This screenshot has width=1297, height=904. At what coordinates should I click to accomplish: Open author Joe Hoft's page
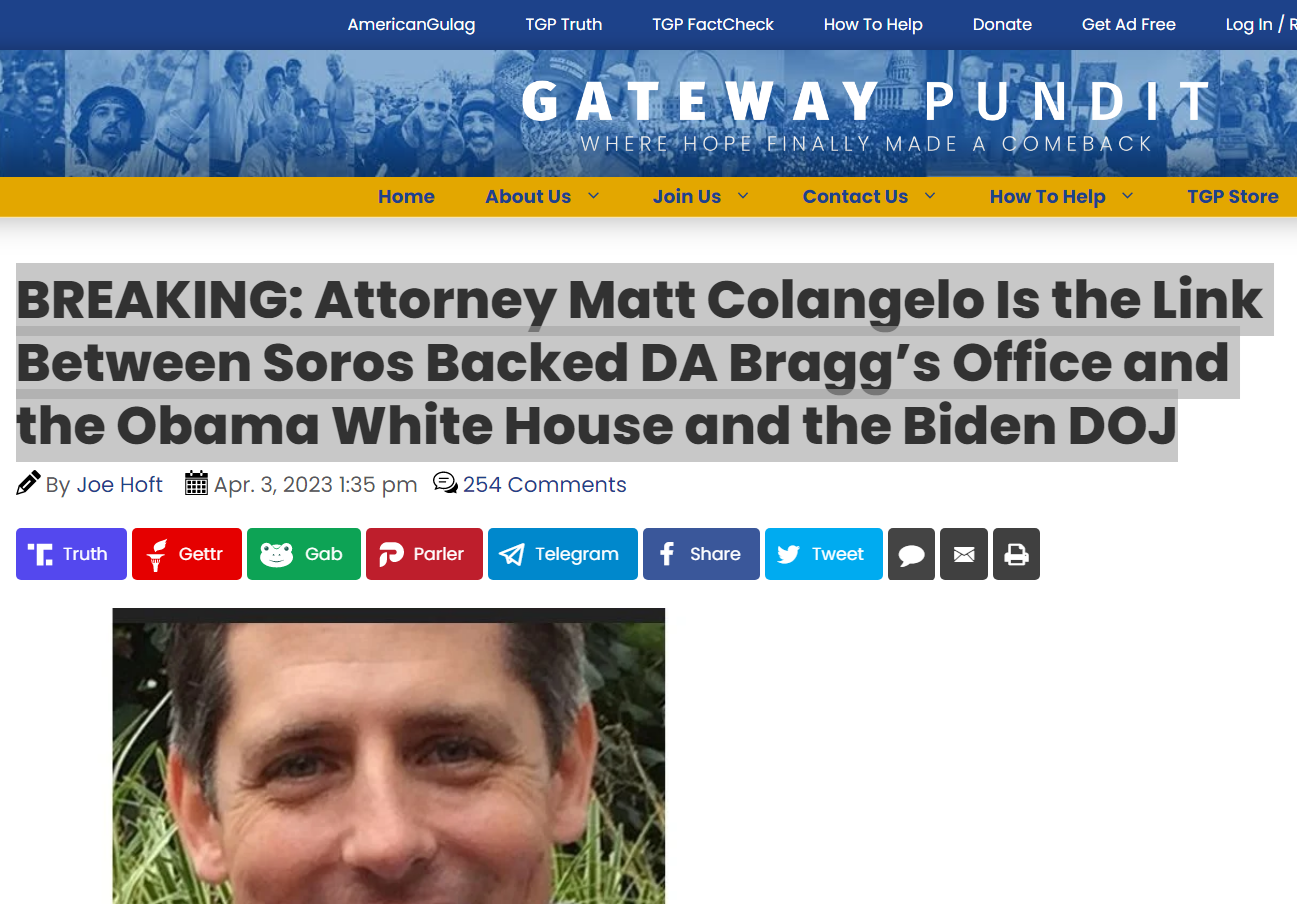[x=120, y=485]
